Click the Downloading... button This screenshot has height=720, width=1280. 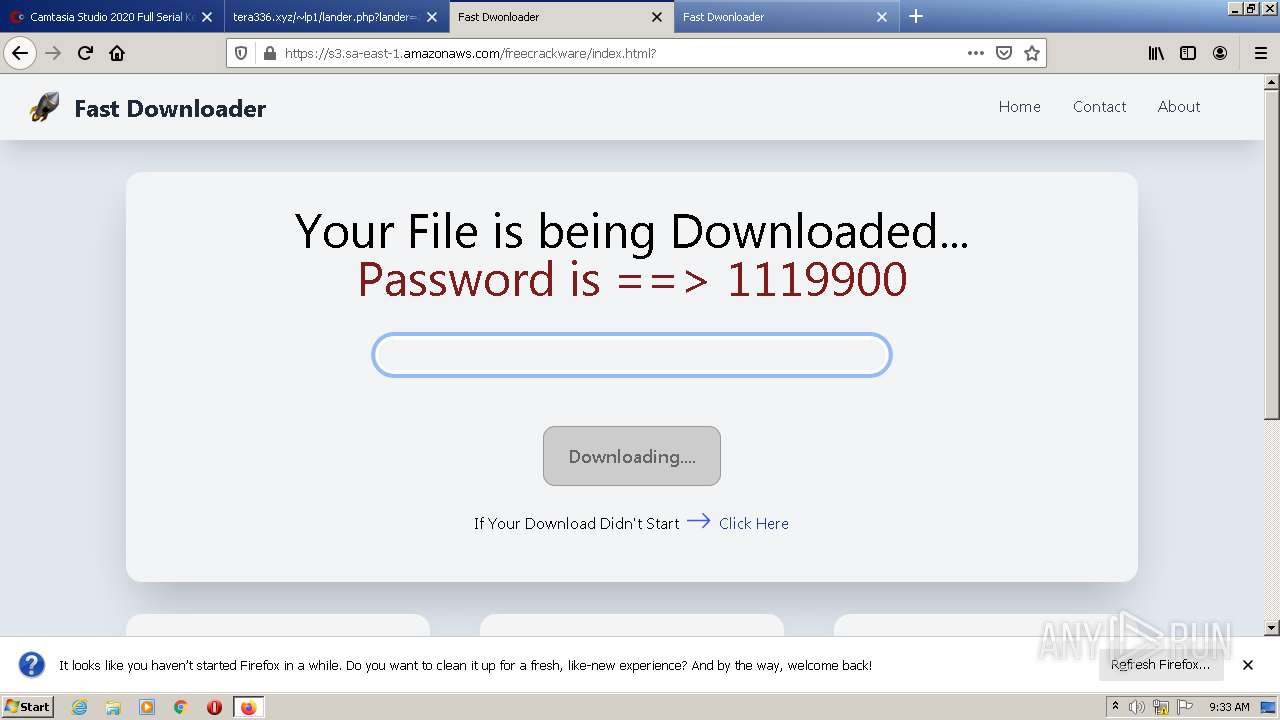pyautogui.click(x=632, y=456)
